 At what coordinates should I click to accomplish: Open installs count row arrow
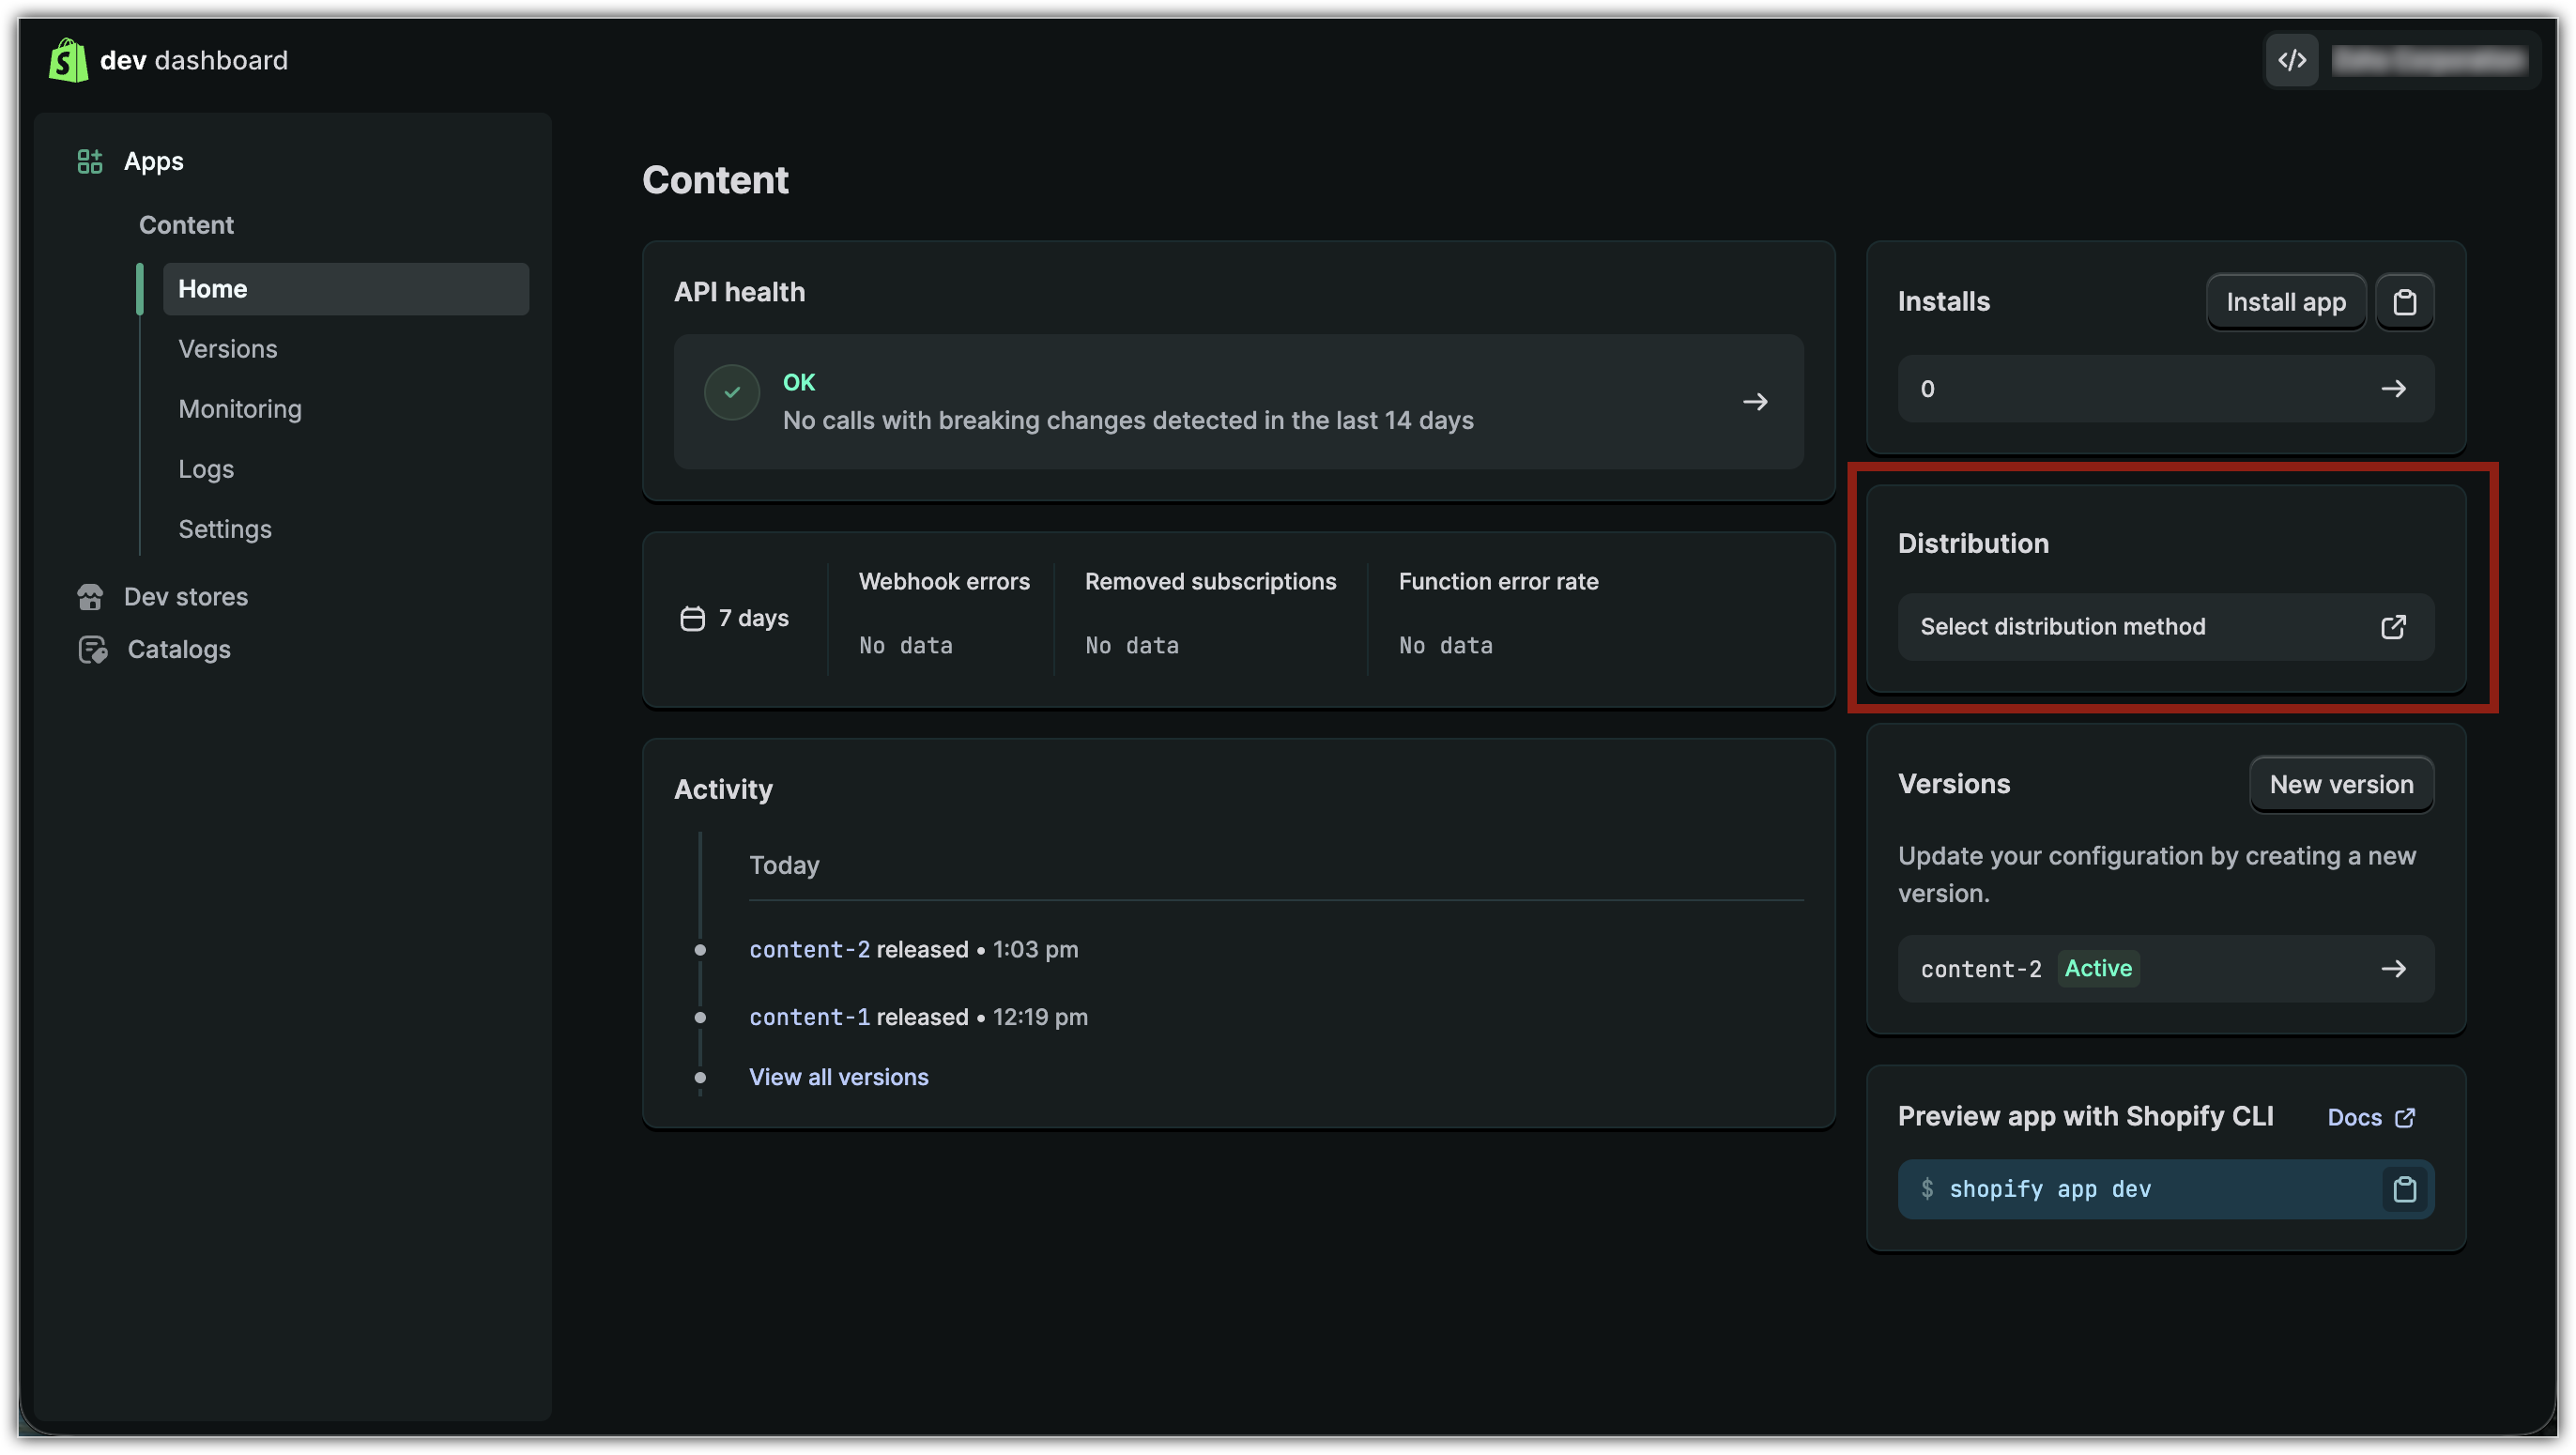click(x=2392, y=389)
